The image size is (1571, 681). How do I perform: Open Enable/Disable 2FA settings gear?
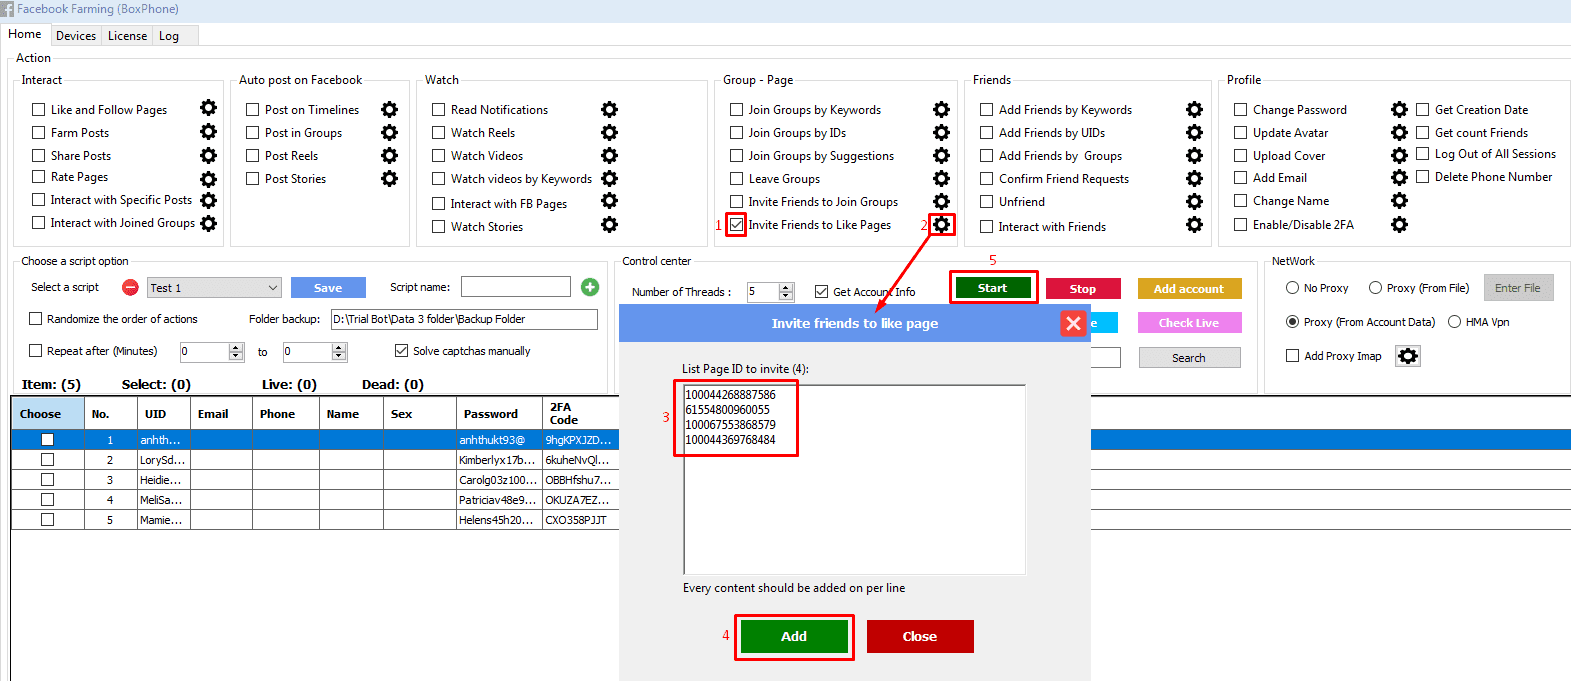(1399, 225)
